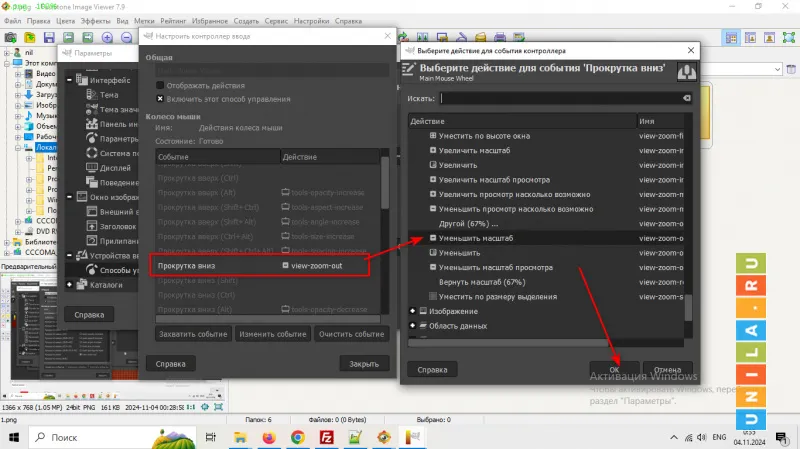This screenshot has width=800, height=449.
Task: Click the clear search icon in Искать field
Action: pyautogui.click(x=686, y=99)
